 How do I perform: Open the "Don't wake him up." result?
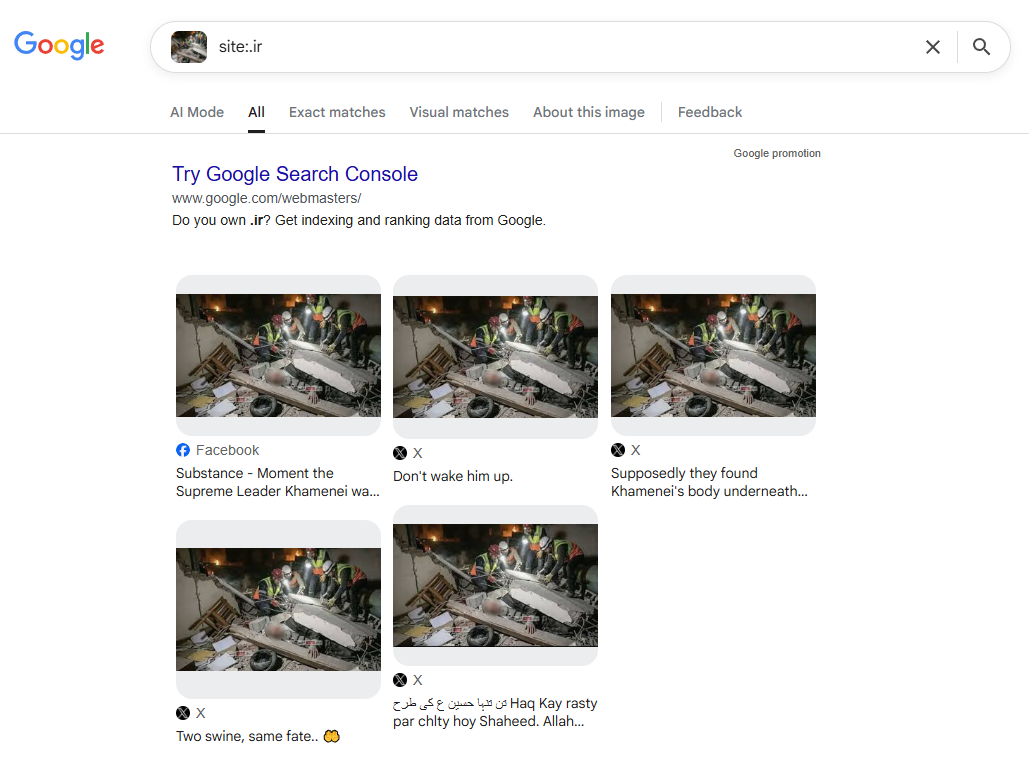coord(453,476)
